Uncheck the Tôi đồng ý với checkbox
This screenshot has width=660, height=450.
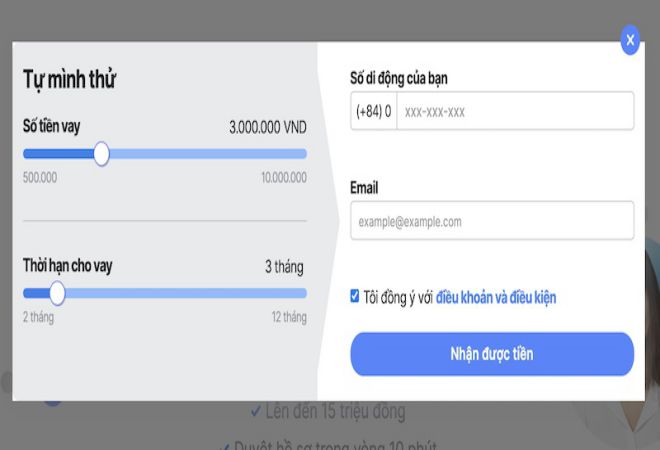click(355, 296)
